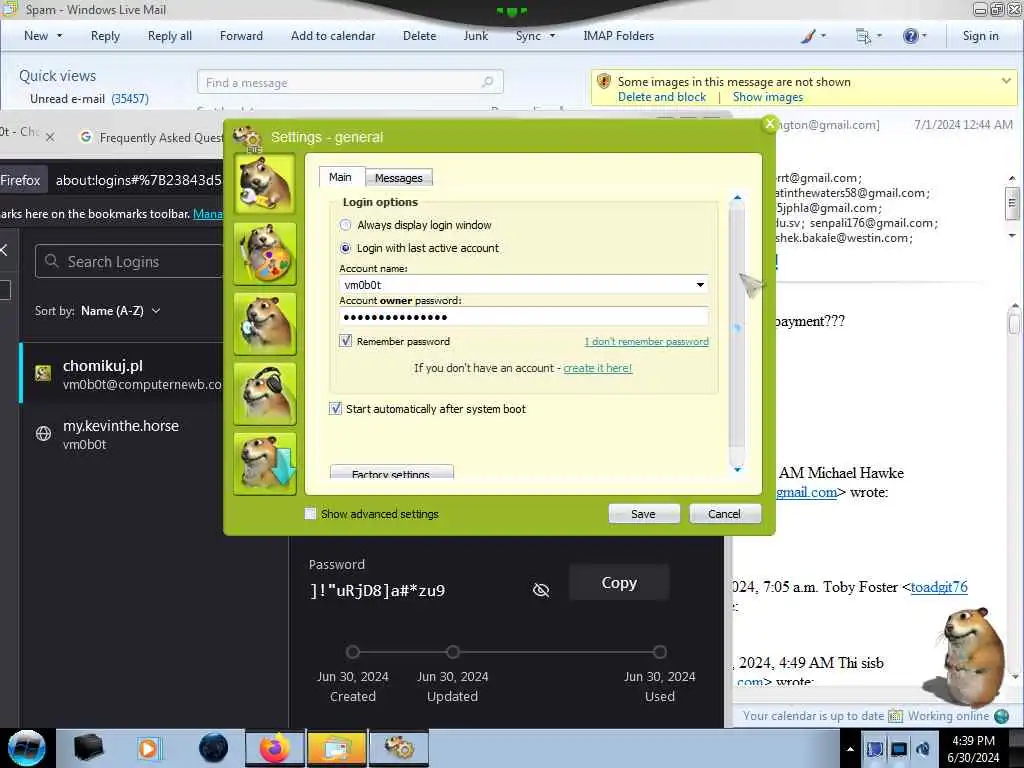This screenshot has width=1024, height=768.
Task: Click the recipient list scroll down arrow
Action: (1012, 235)
